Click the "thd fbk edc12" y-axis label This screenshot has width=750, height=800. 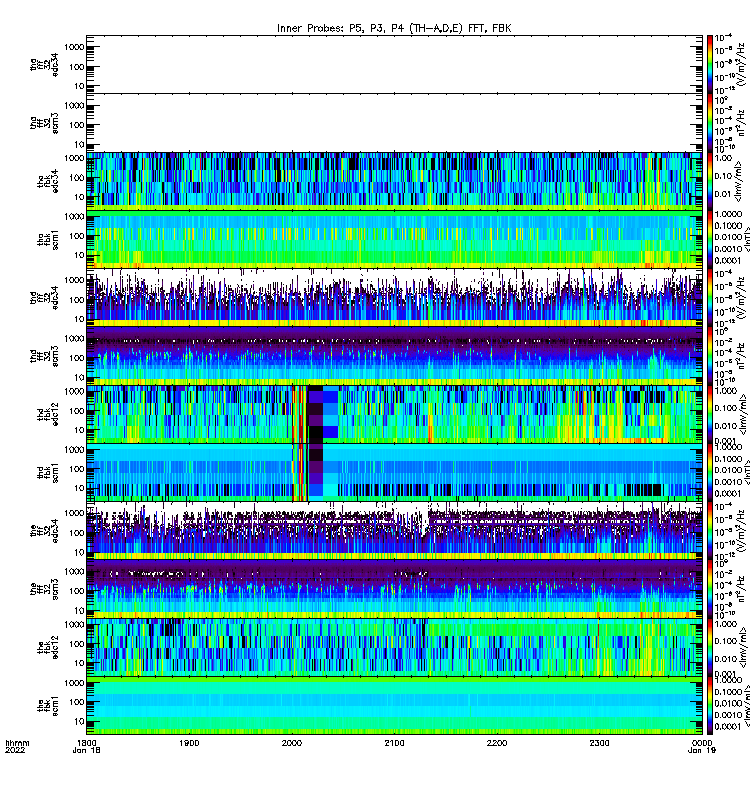pyautogui.click(x=48, y=414)
